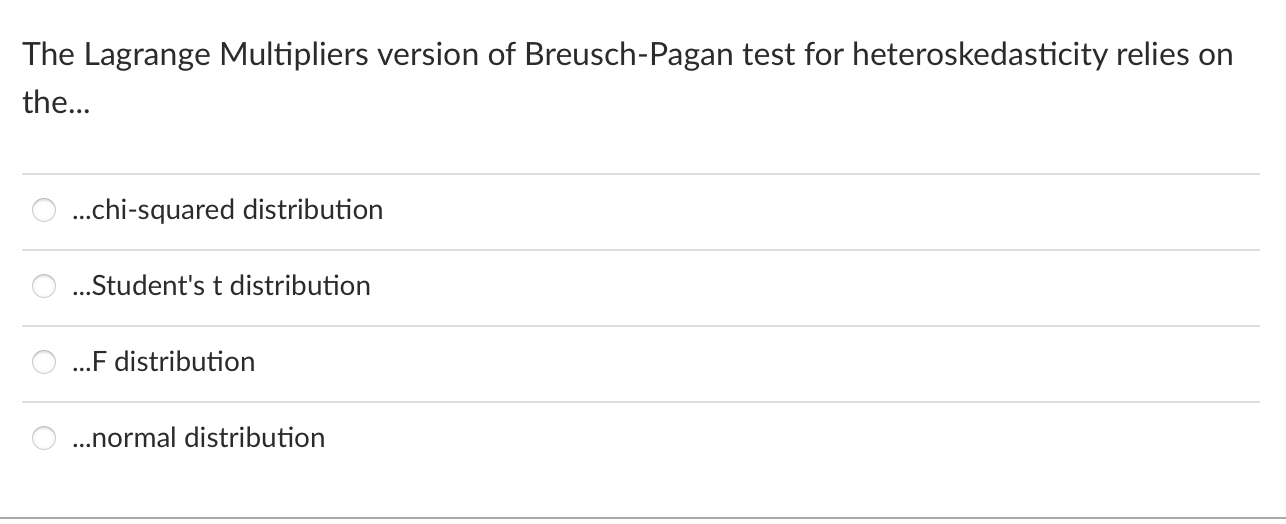Click the trailing 'the...' question line
The width and height of the screenshot is (1286, 524).
[x=56, y=102]
